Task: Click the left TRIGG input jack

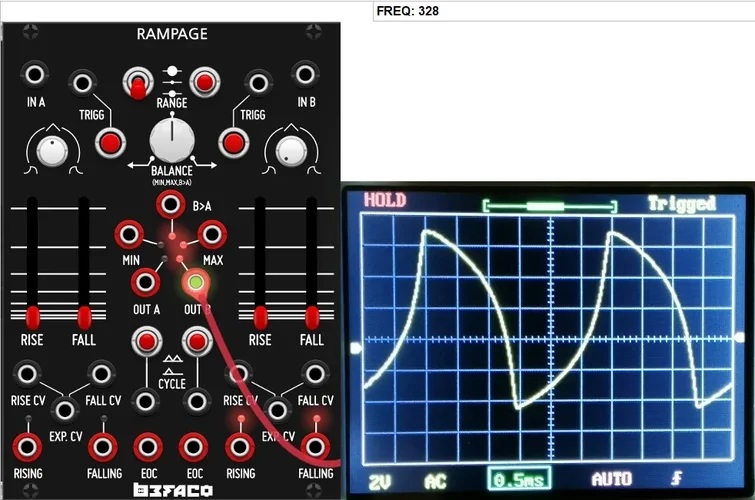Action: (x=82, y=83)
